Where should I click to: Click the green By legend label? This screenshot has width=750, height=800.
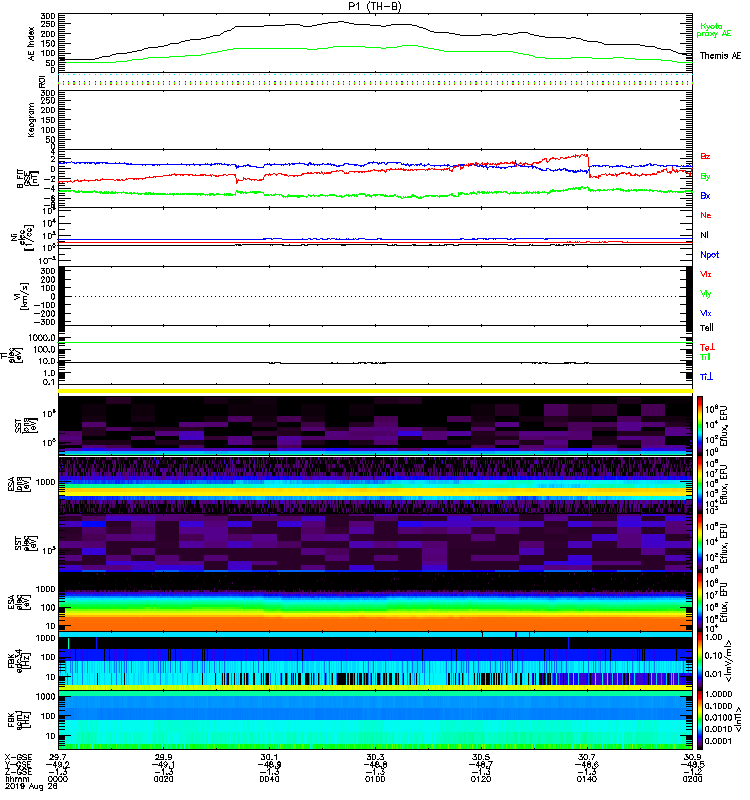(x=705, y=177)
